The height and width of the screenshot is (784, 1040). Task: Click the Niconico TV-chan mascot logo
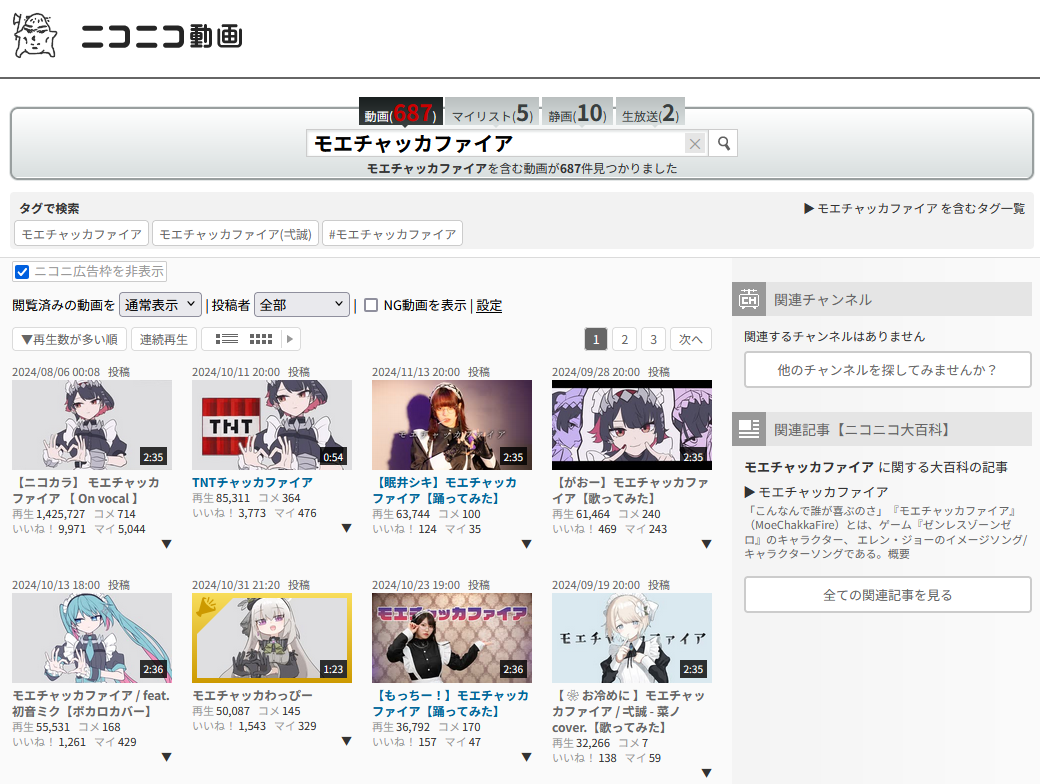pos(35,35)
